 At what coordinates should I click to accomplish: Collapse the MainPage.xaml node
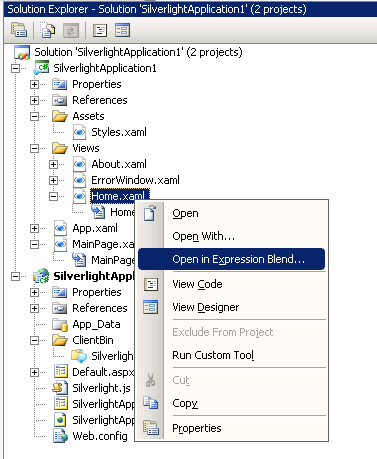pos(34,244)
